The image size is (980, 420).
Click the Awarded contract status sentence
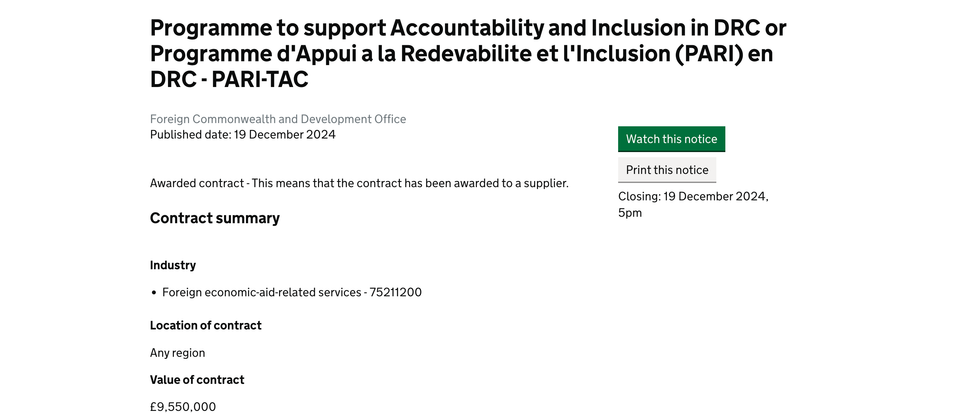coord(359,183)
